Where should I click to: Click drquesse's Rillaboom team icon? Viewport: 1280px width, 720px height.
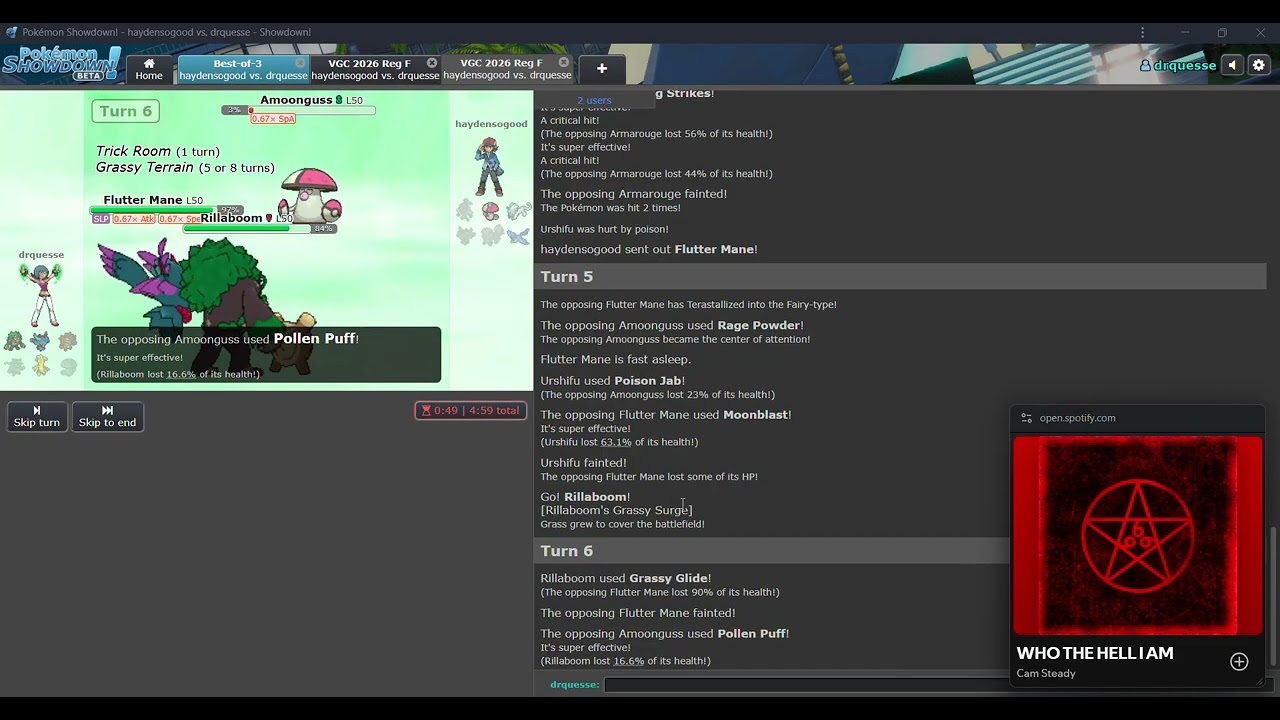(x=14, y=342)
